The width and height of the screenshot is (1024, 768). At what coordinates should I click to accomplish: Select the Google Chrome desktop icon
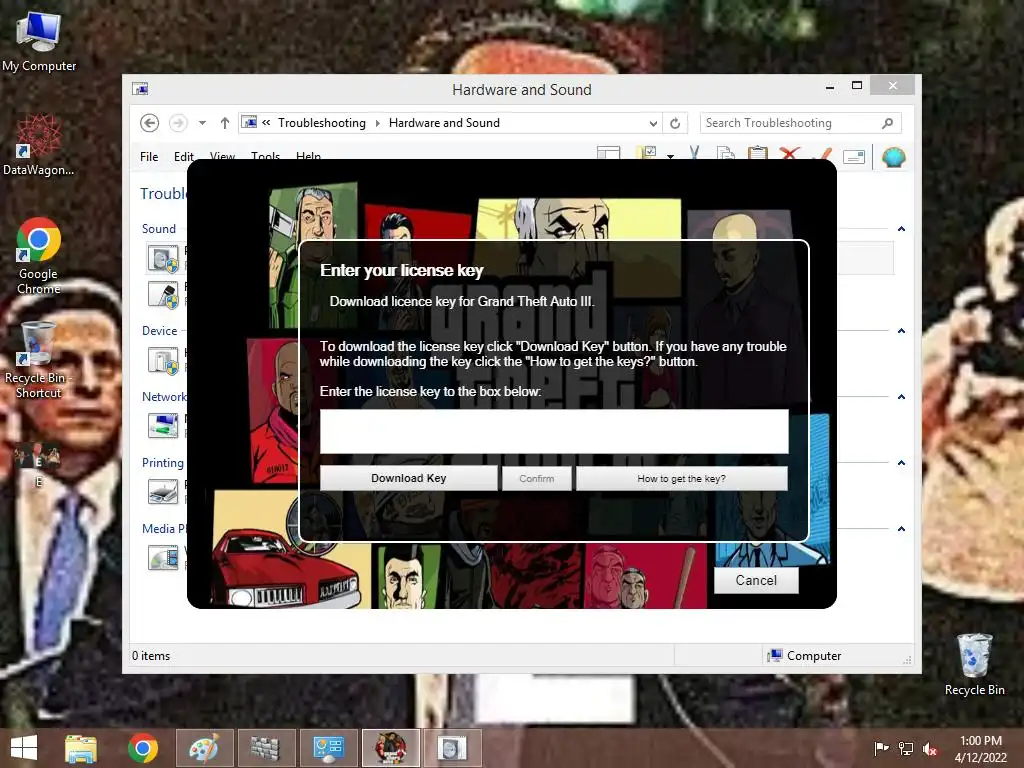click(x=39, y=256)
